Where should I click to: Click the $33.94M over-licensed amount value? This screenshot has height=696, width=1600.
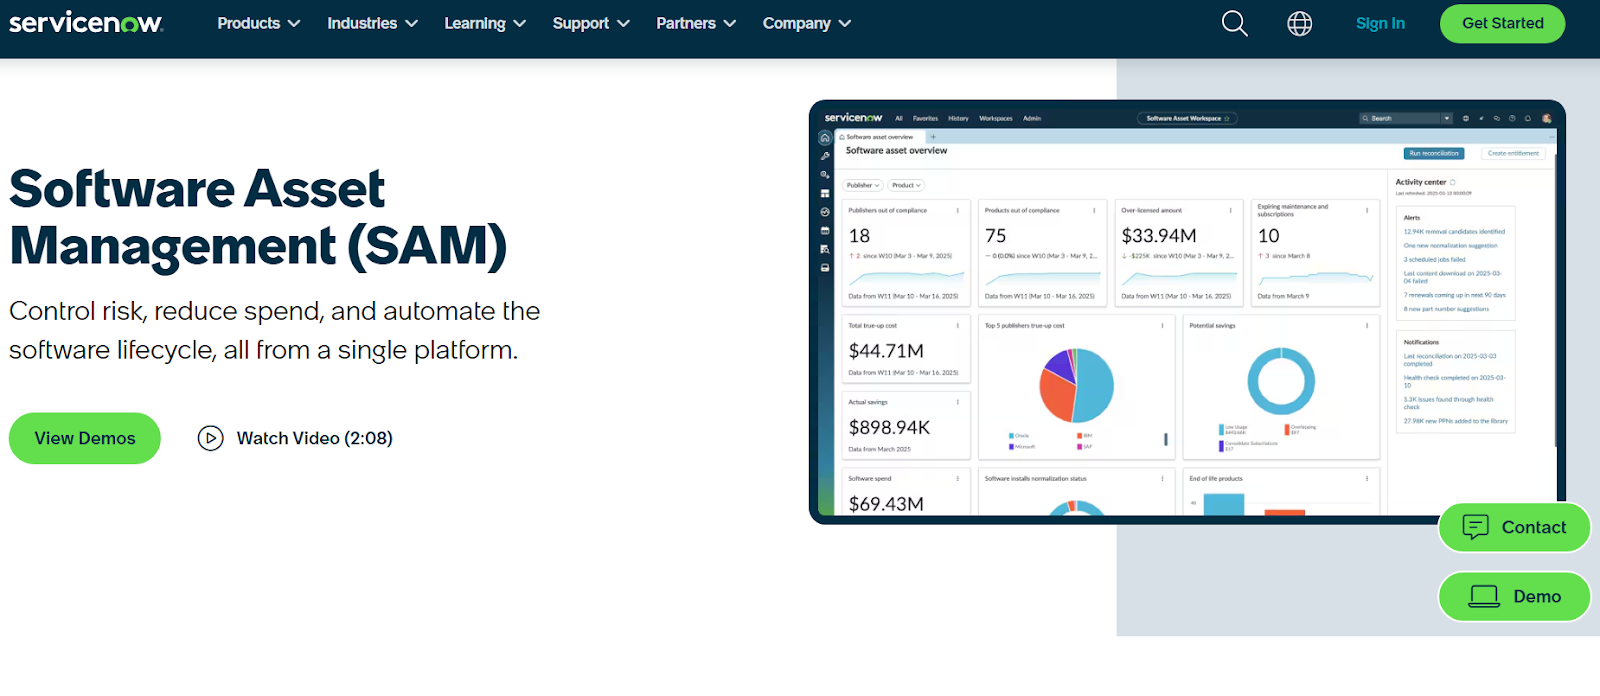point(1158,236)
